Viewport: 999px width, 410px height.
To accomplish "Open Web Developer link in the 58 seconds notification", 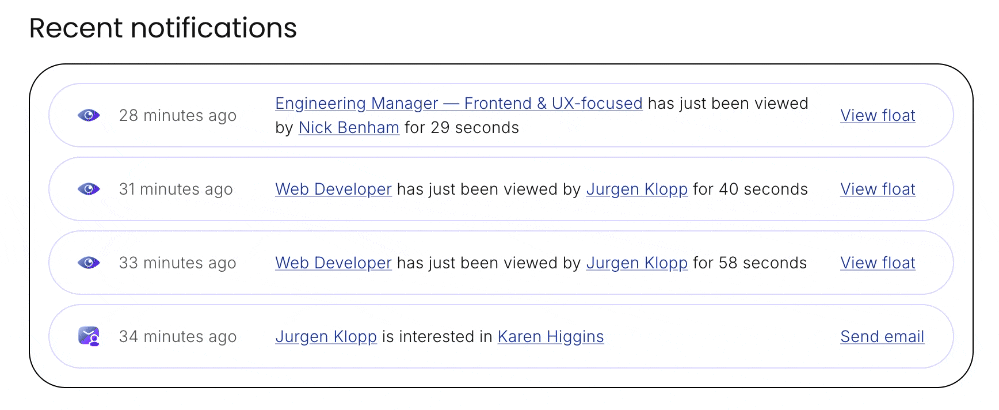I will 333,263.
